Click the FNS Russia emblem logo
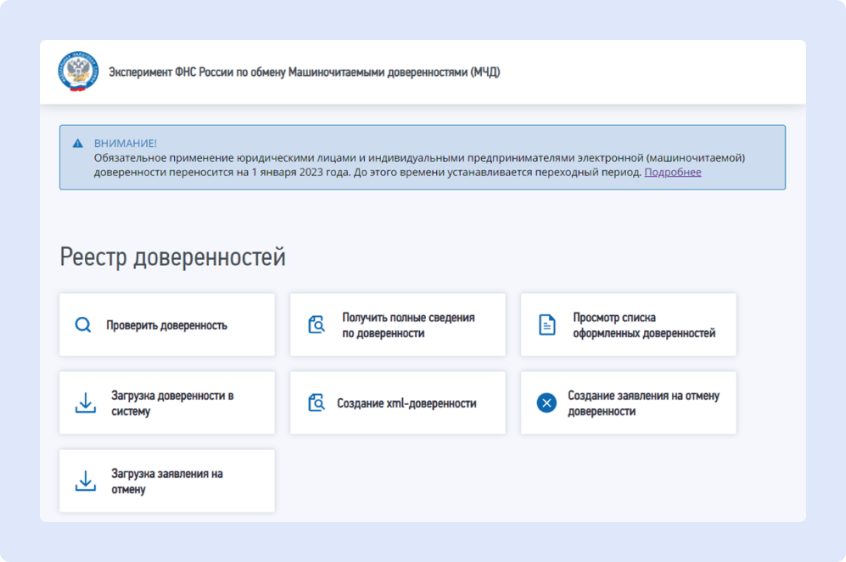846x562 pixels. click(78, 72)
